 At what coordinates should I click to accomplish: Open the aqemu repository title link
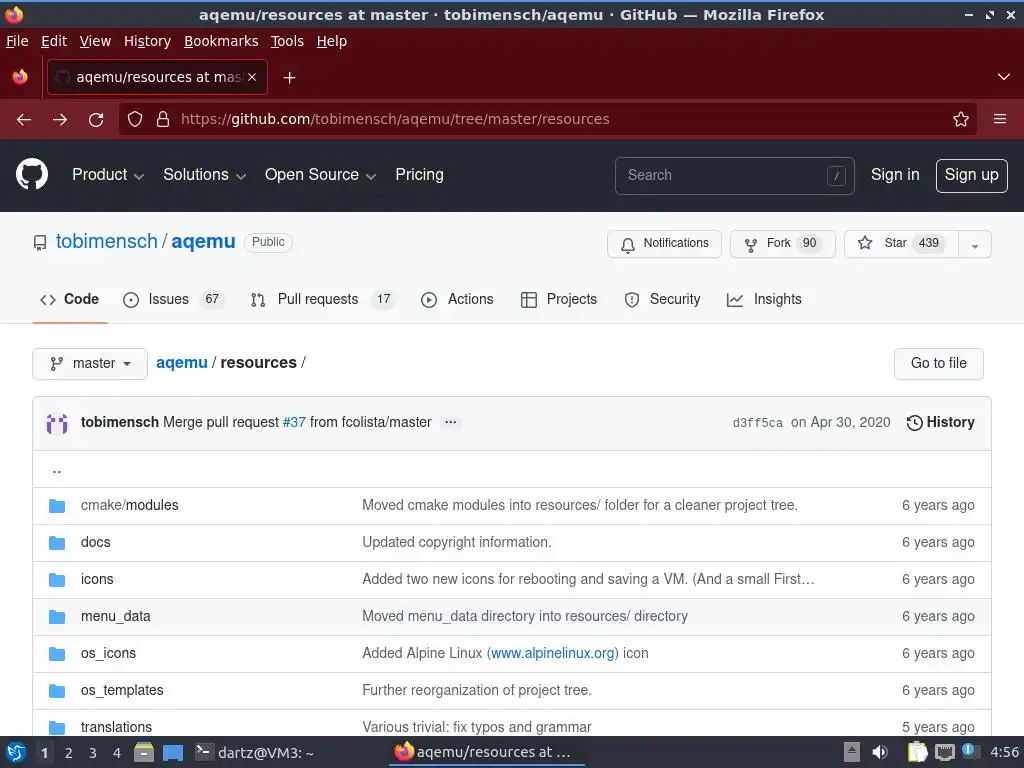(x=203, y=241)
